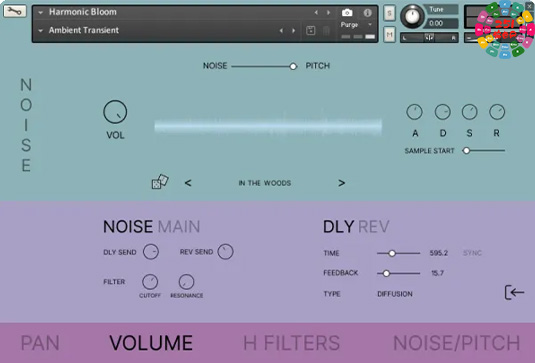535x363 pixels.
Task: Open the PAN tab
Action: (x=40, y=343)
